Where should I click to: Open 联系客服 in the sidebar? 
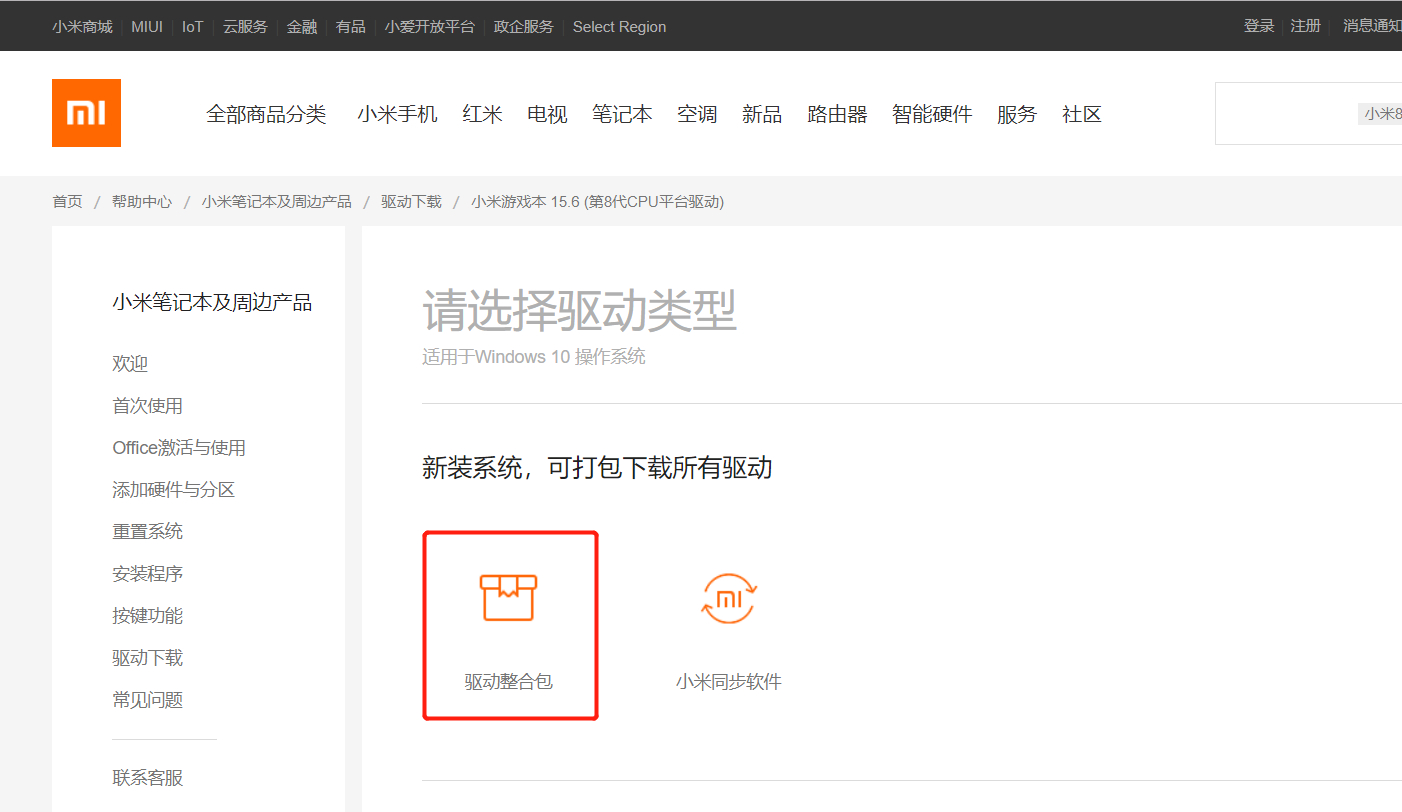pyautogui.click(x=148, y=778)
